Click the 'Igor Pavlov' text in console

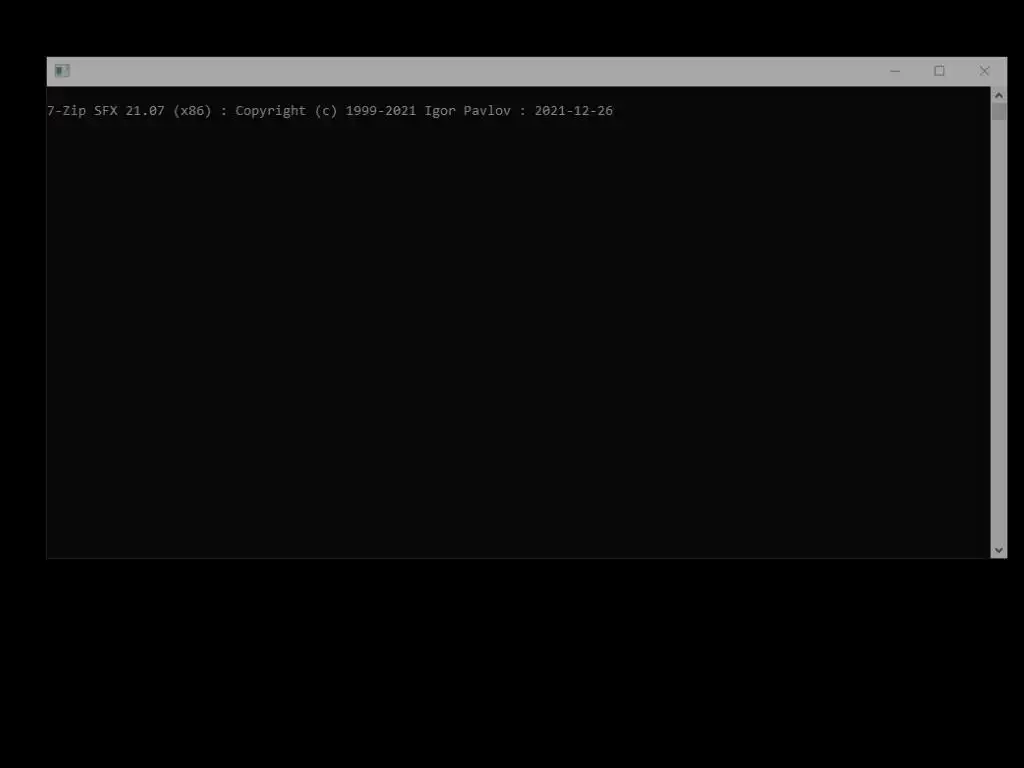(x=468, y=111)
